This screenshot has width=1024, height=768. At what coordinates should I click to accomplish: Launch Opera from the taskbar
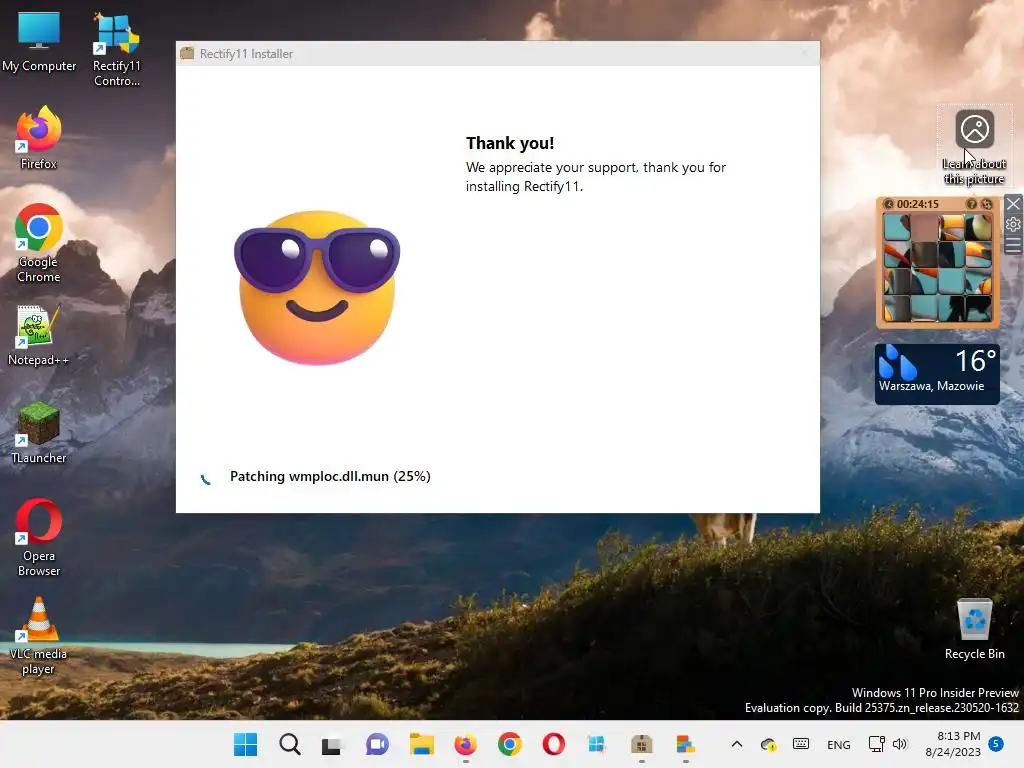click(x=554, y=744)
